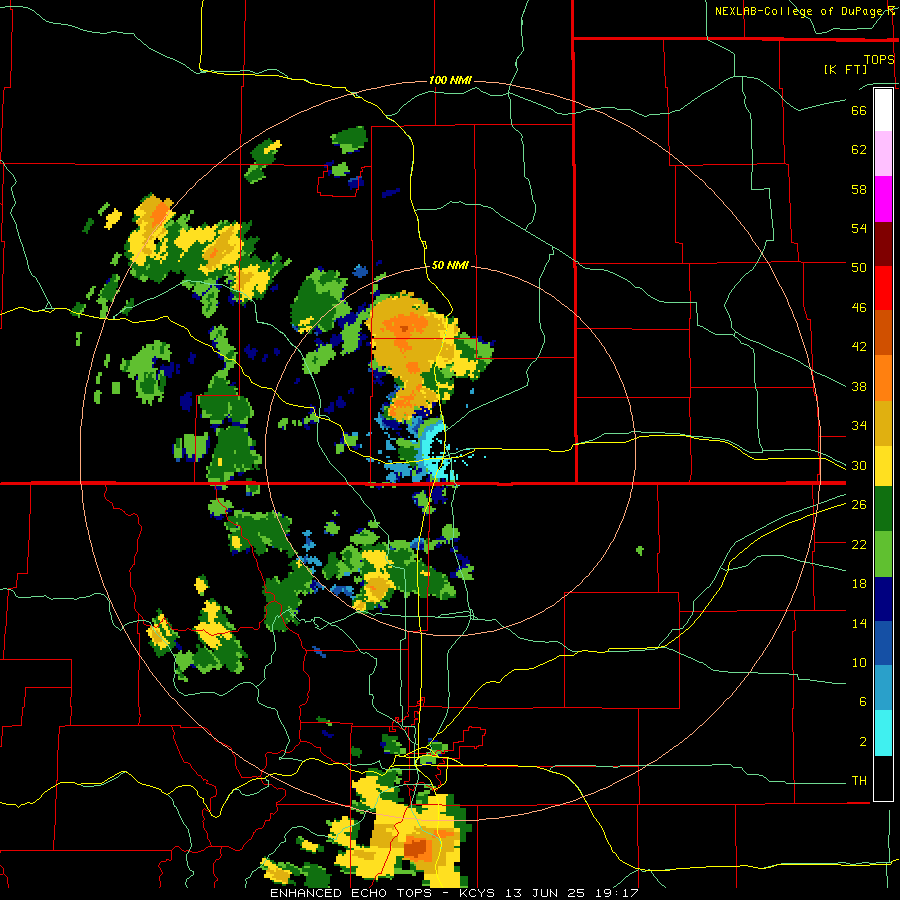This screenshot has height=900, width=900.
Task: Click the 50 legend value
Action: (x=859, y=268)
